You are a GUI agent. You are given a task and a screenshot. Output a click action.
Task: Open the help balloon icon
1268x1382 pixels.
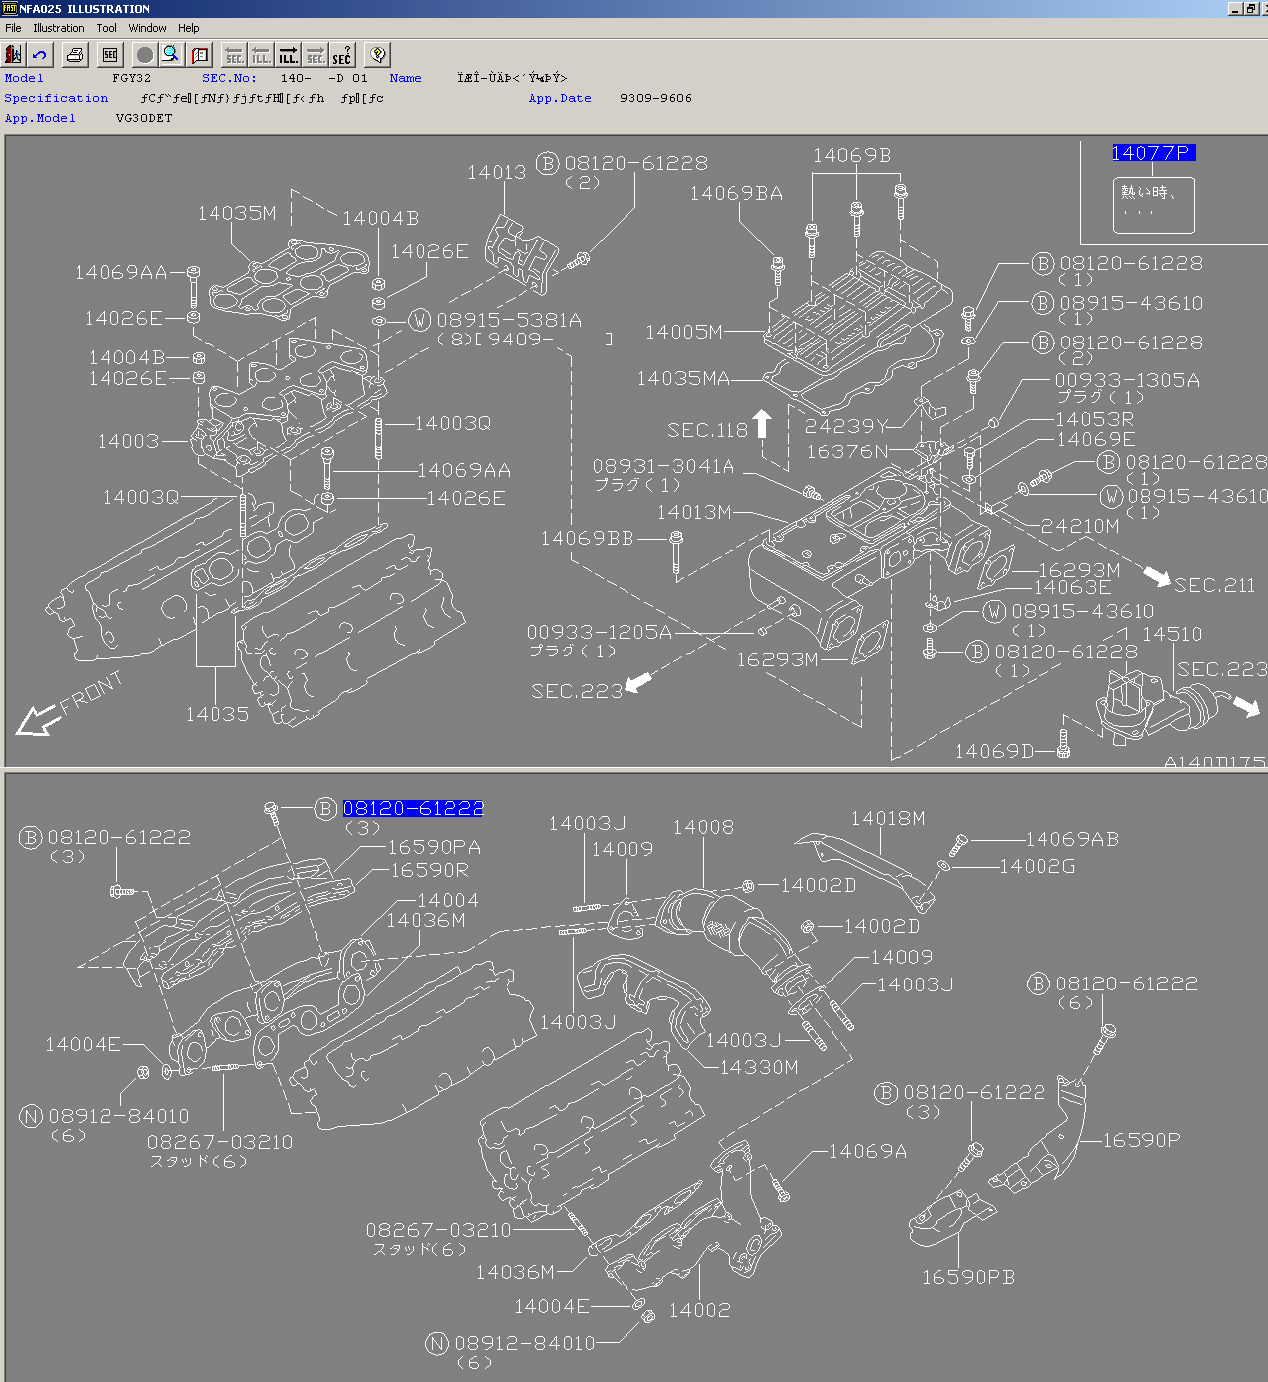[x=377, y=55]
